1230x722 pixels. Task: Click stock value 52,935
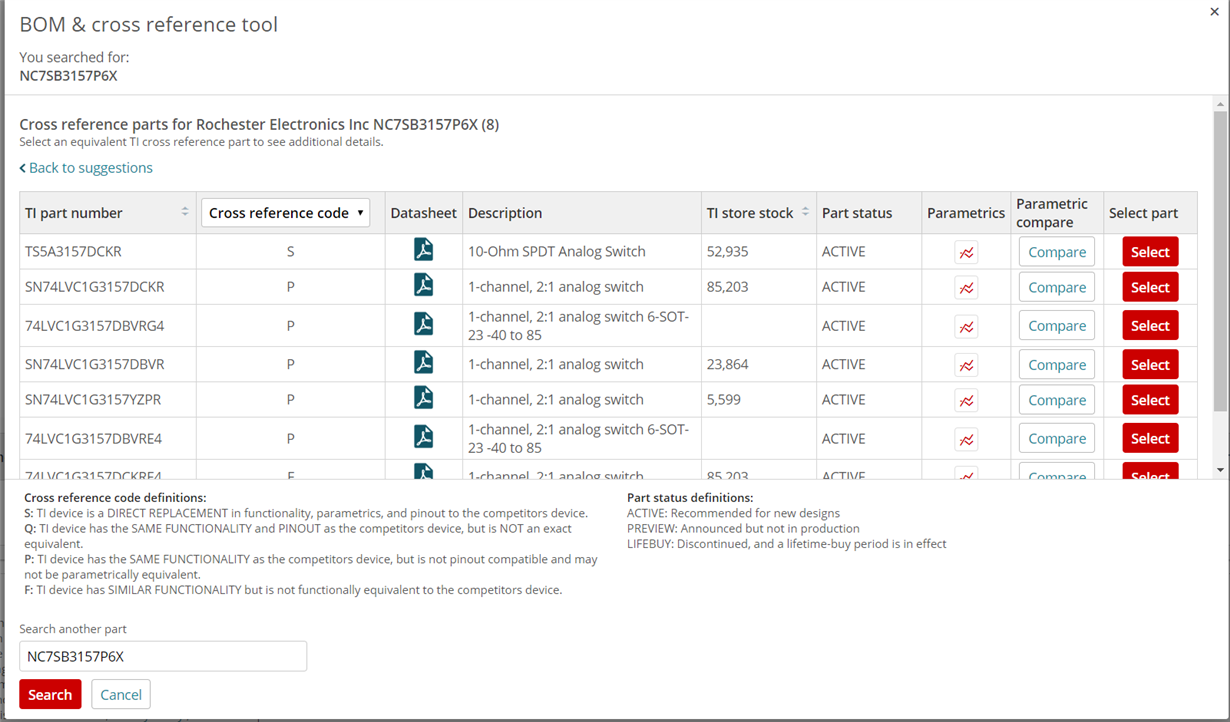pyautogui.click(x=727, y=251)
